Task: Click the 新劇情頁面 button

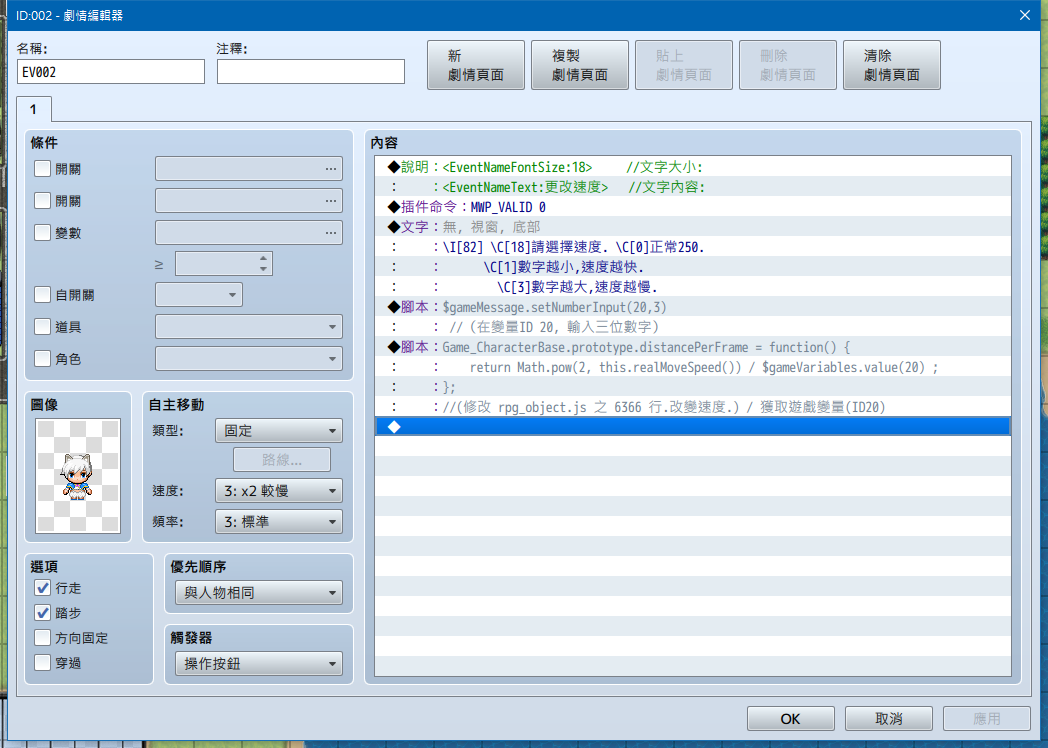Action: [476, 65]
